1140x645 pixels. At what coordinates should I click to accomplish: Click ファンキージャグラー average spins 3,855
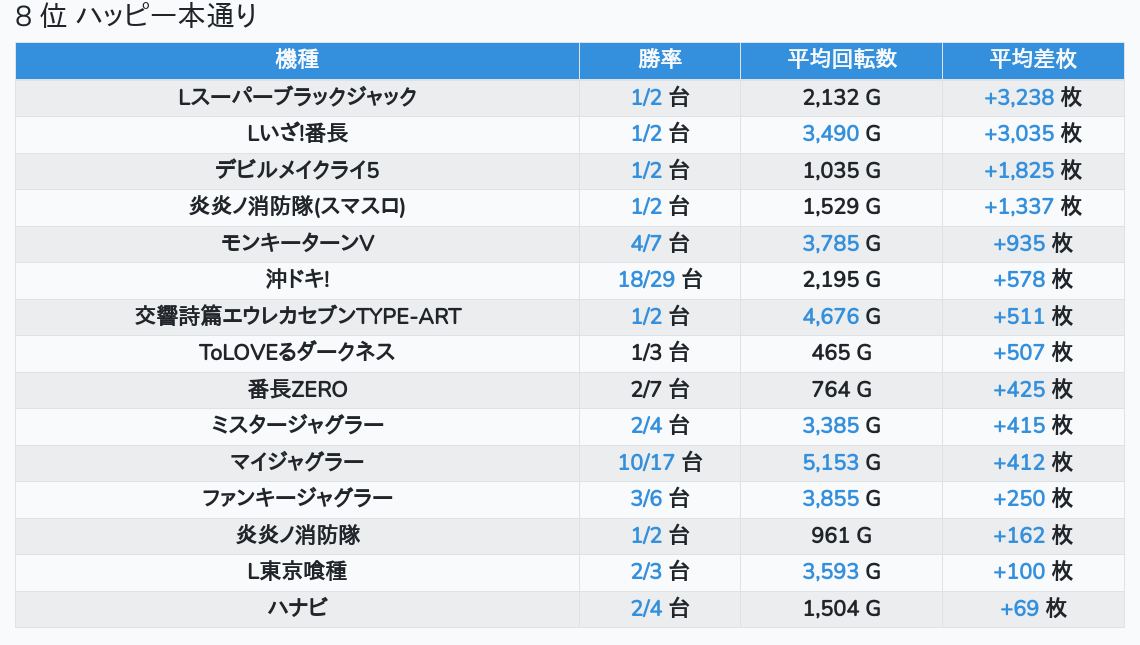point(830,498)
